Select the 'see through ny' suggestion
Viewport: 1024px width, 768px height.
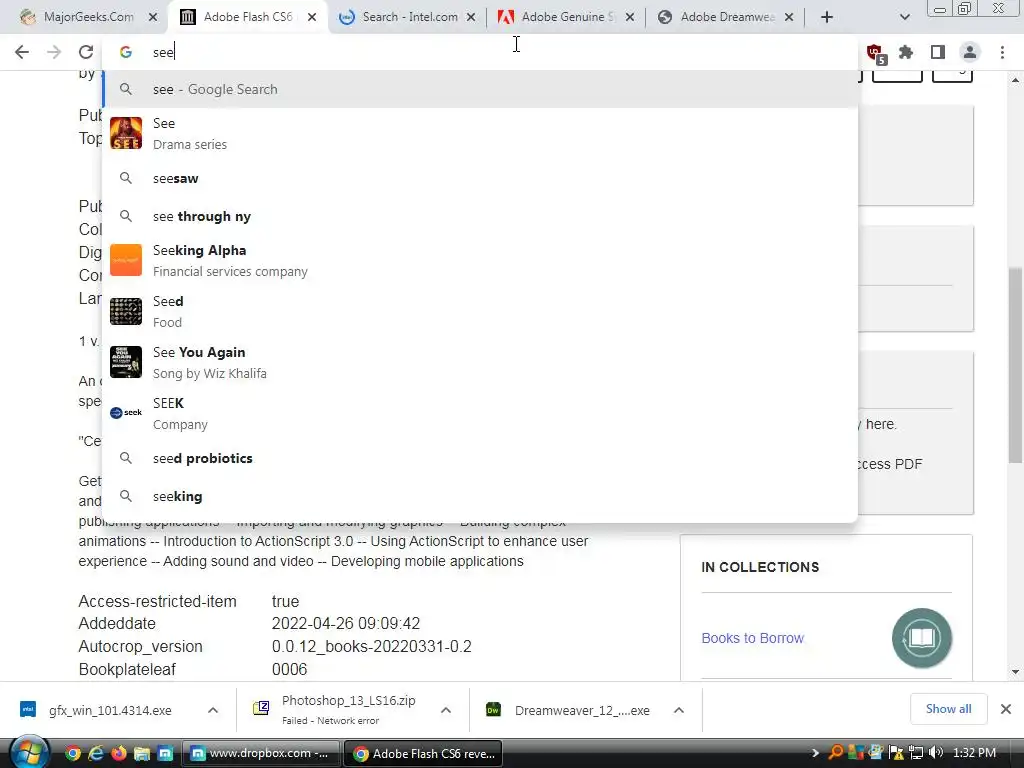480,216
